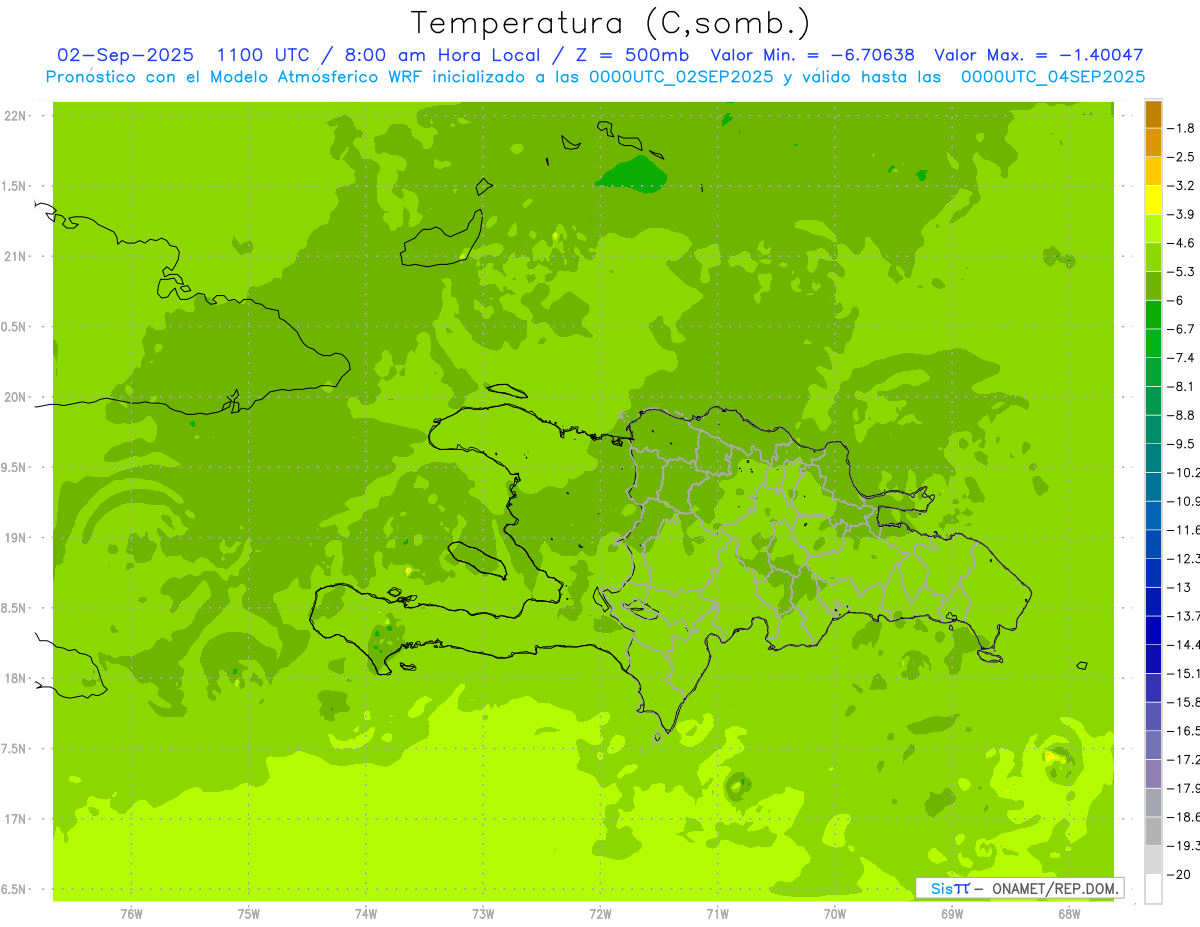Click the "18N" latitude label
This screenshot has height=927, width=1200.
[17, 679]
